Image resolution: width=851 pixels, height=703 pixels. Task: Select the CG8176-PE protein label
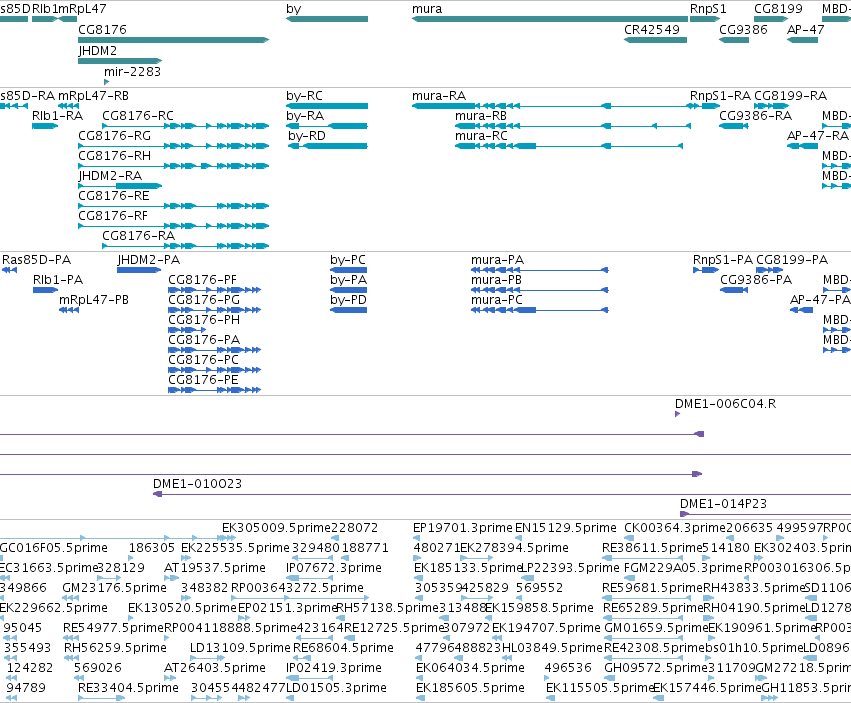203,380
